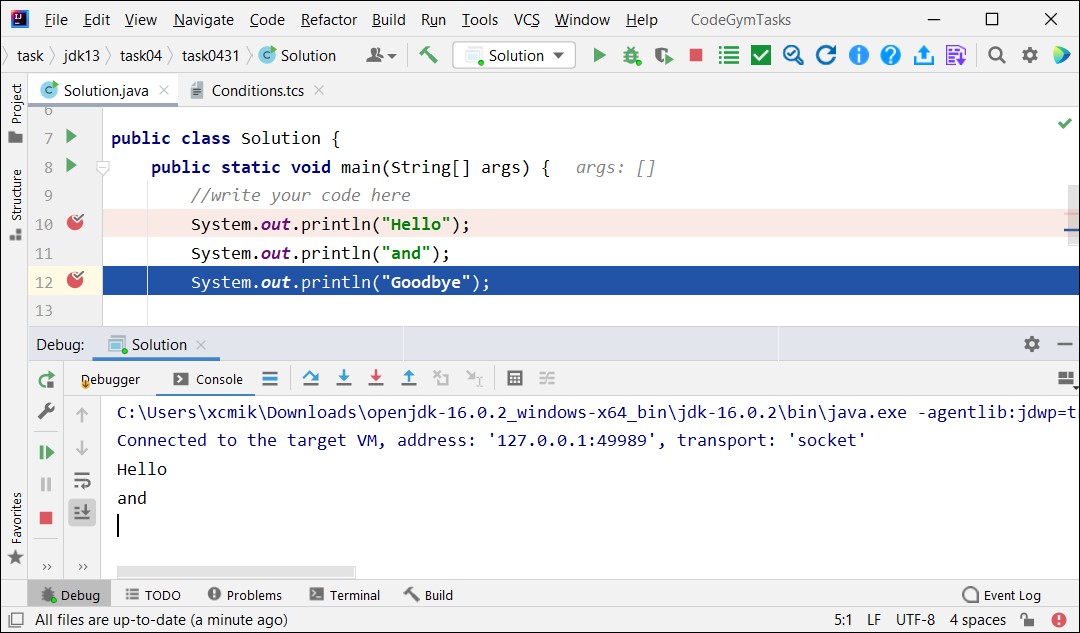Click Step Over in debugger toolbar
Viewport: 1080px width, 633px height.
click(311, 377)
